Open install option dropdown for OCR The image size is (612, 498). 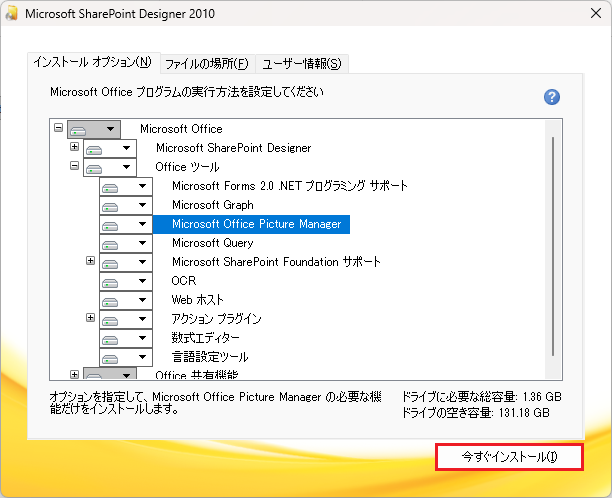pyautogui.click(x=141, y=281)
